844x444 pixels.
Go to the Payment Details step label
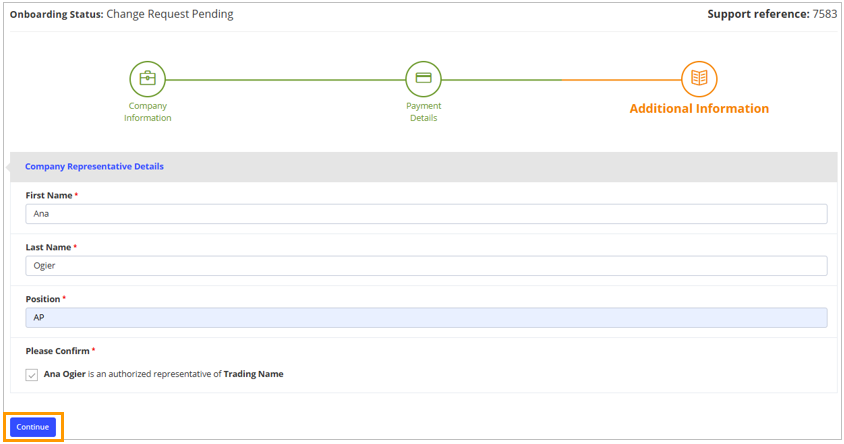coord(423,112)
